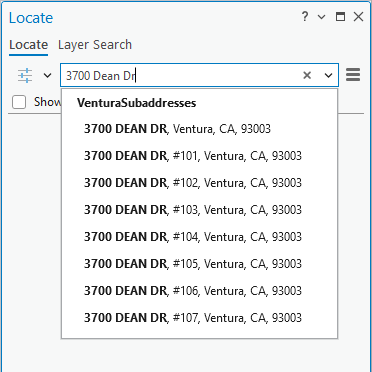Switch to the Locate tab
The image size is (372, 372).
(28, 45)
